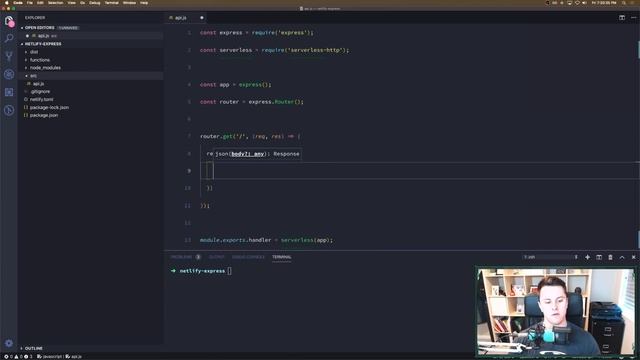This screenshot has height=360, width=640.
Task: Open the Source Control view
Action: point(9,56)
